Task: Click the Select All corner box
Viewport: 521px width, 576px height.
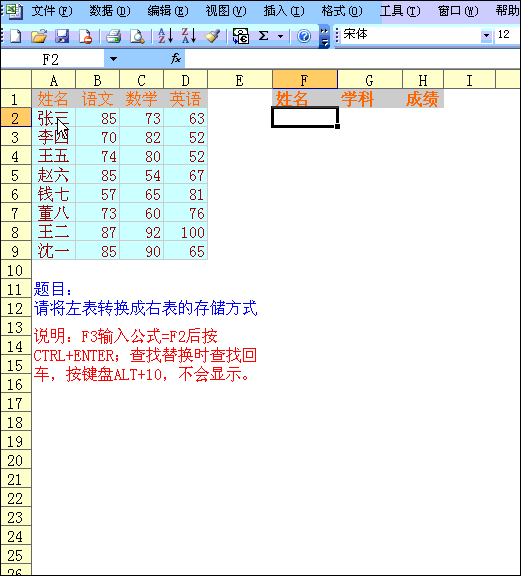Action: click(x=16, y=80)
